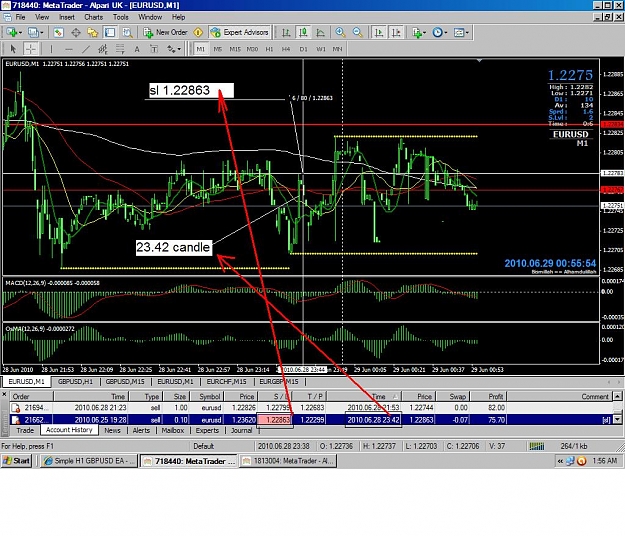Toggle chart Auto Scroll
The width and height of the screenshot is (625, 536).
point(379,33)
